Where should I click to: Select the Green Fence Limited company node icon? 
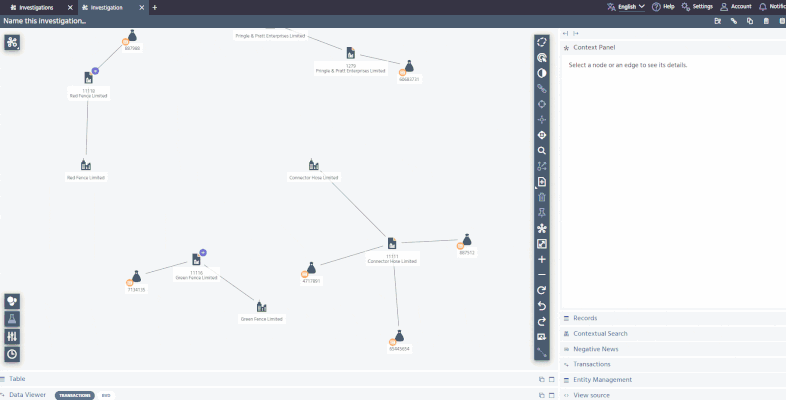tap(262, 306)
